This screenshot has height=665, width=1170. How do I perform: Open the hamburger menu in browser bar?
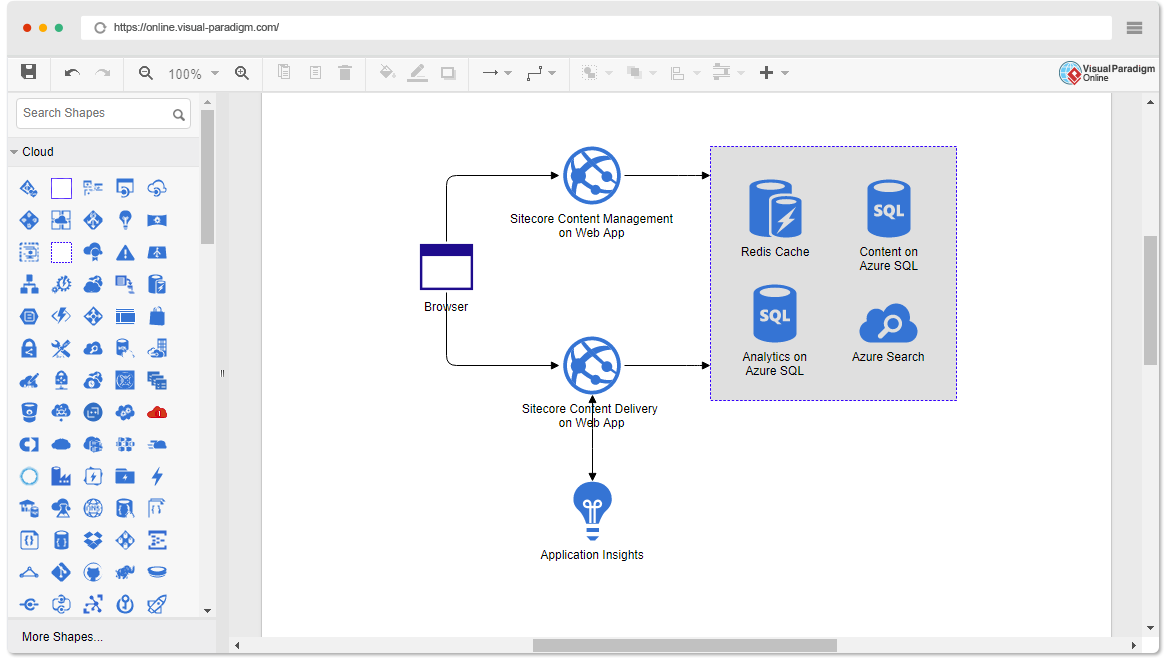(x=1134, y=28)
